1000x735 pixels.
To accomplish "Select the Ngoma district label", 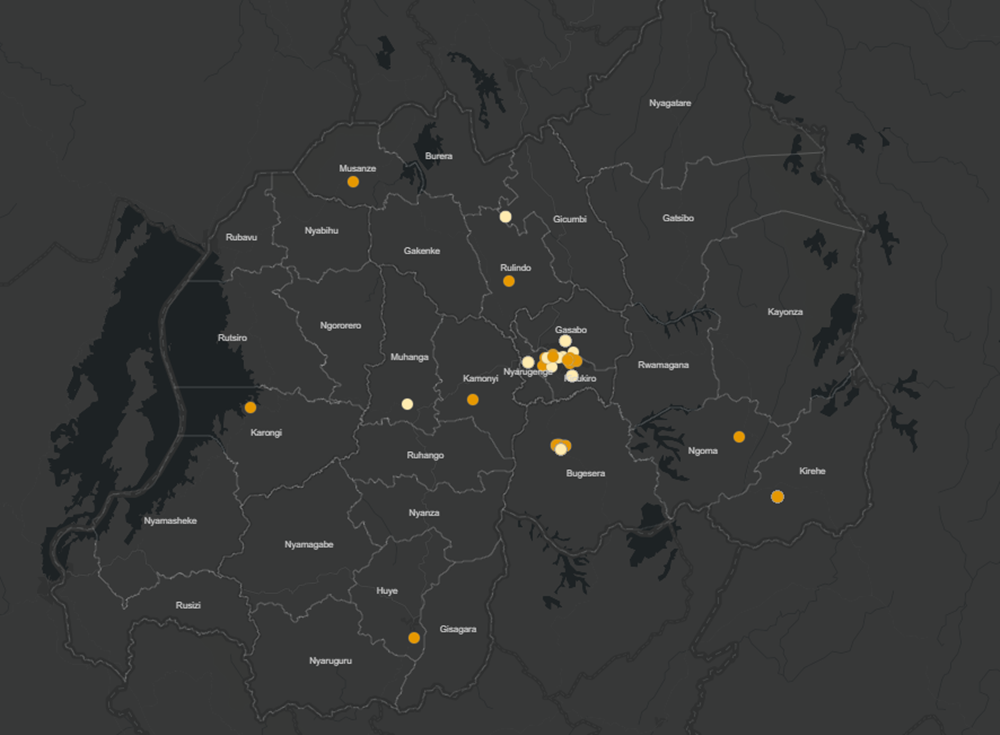I will coord(703,450).
